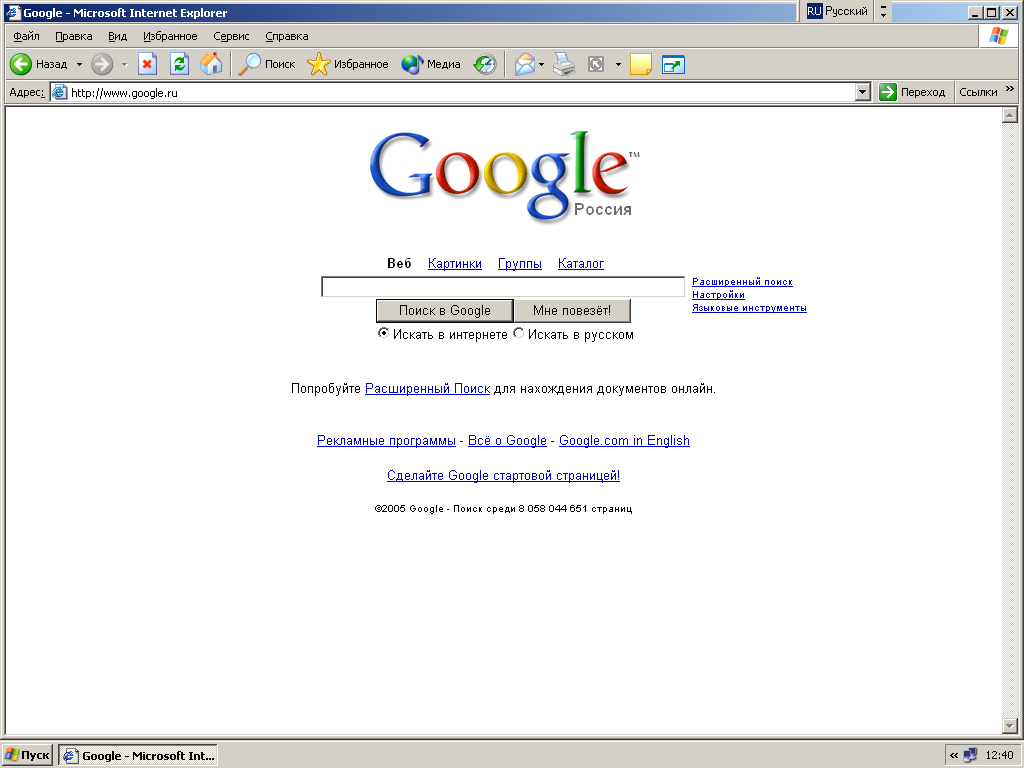Open the Back button history dropdown
The height and width of the screenshot is (768, 1024).
[x=79, y=64]
